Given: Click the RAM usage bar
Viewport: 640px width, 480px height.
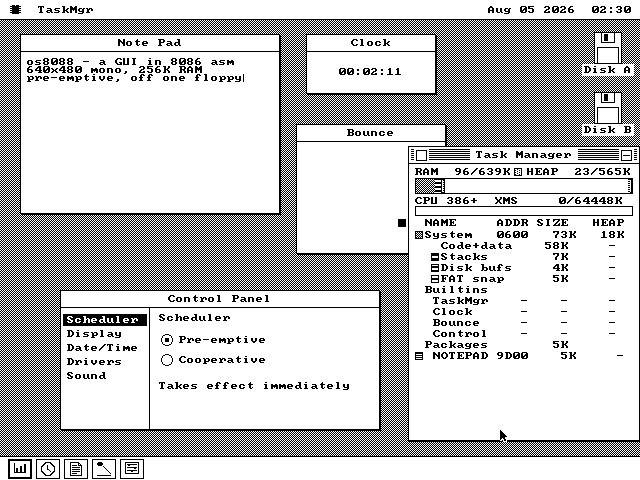Looking at the screenshot, I should pyautogui.click(x=524, y=186).
